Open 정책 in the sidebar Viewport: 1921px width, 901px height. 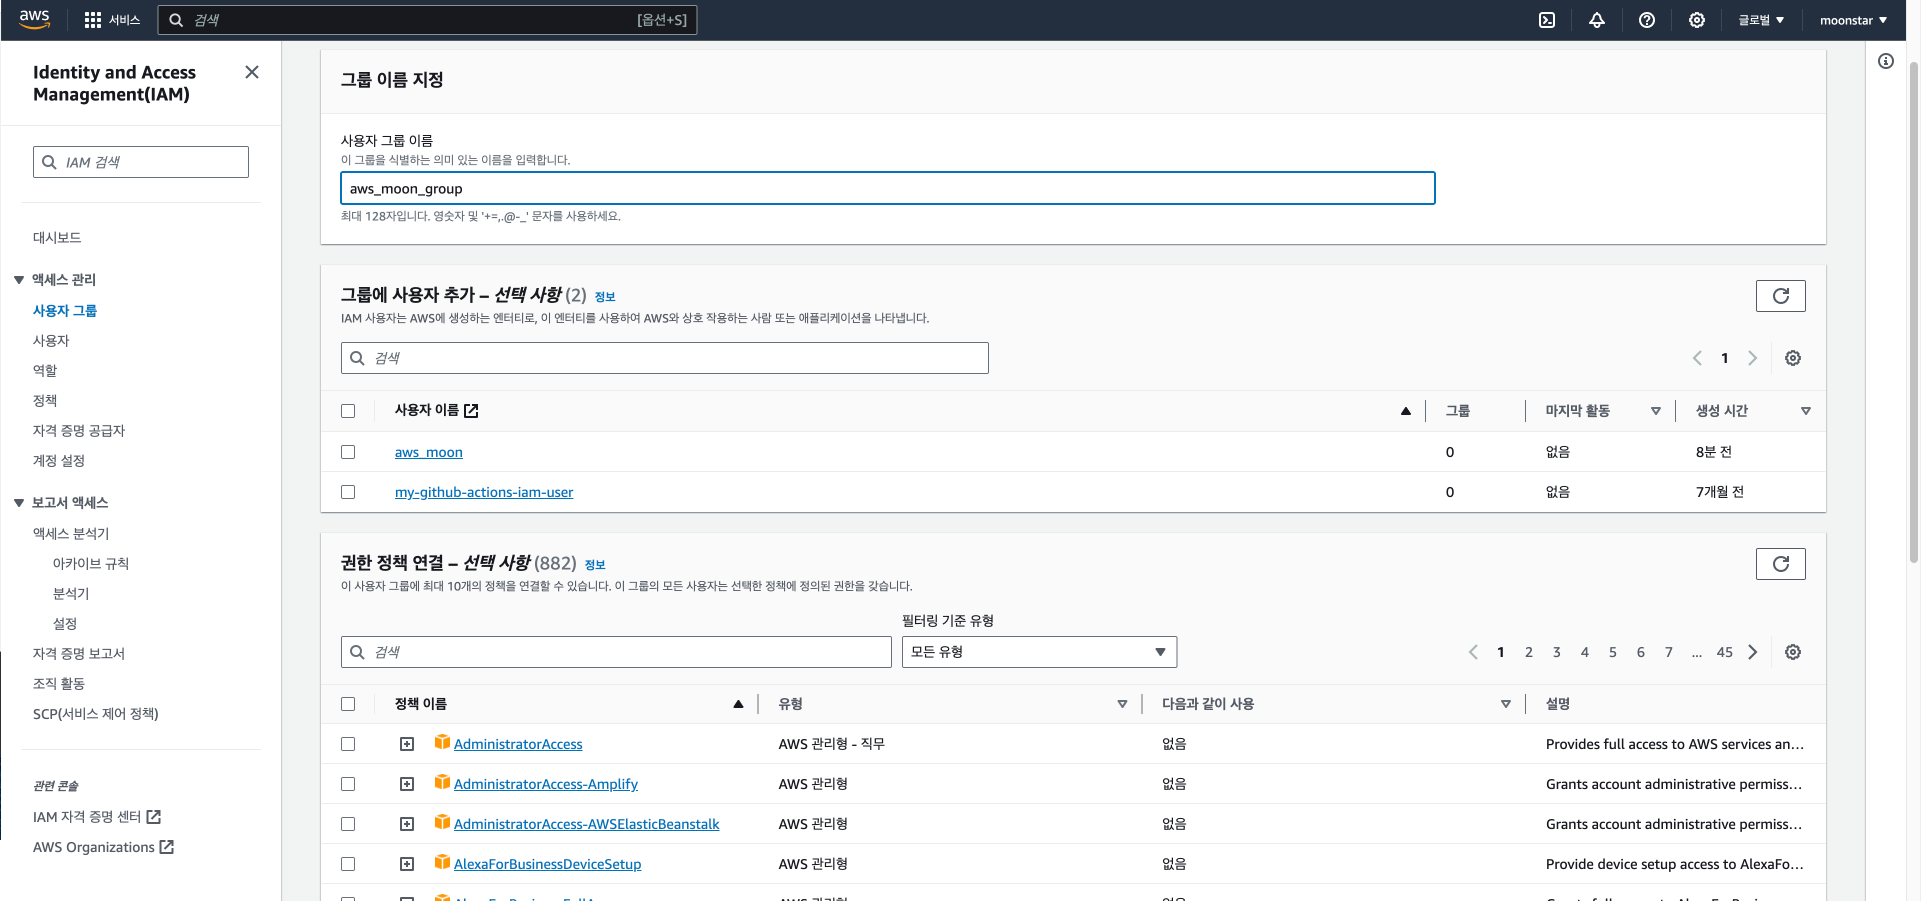(x=45, y=401)
